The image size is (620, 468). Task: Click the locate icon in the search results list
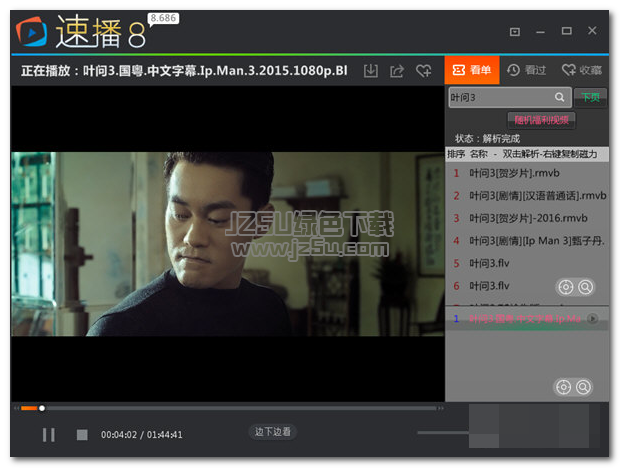click(x=565, y=287)
